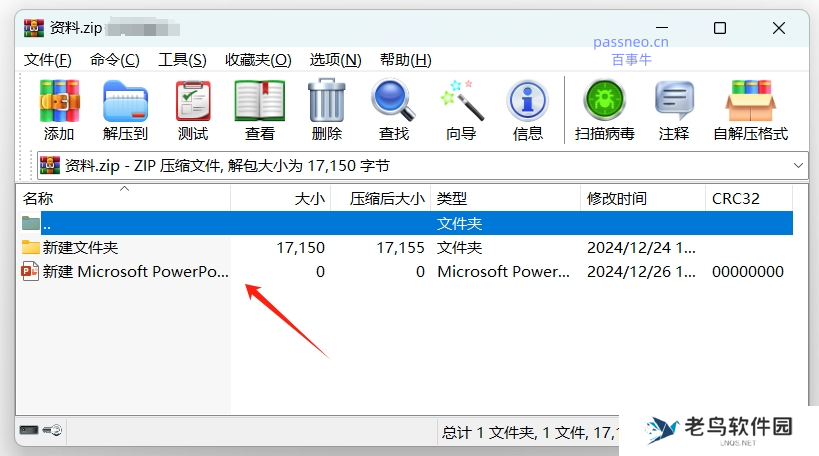The height and width of the screenshot is (456, 819).
Task: Click archive icon in address bar
Action: (50, 165)
